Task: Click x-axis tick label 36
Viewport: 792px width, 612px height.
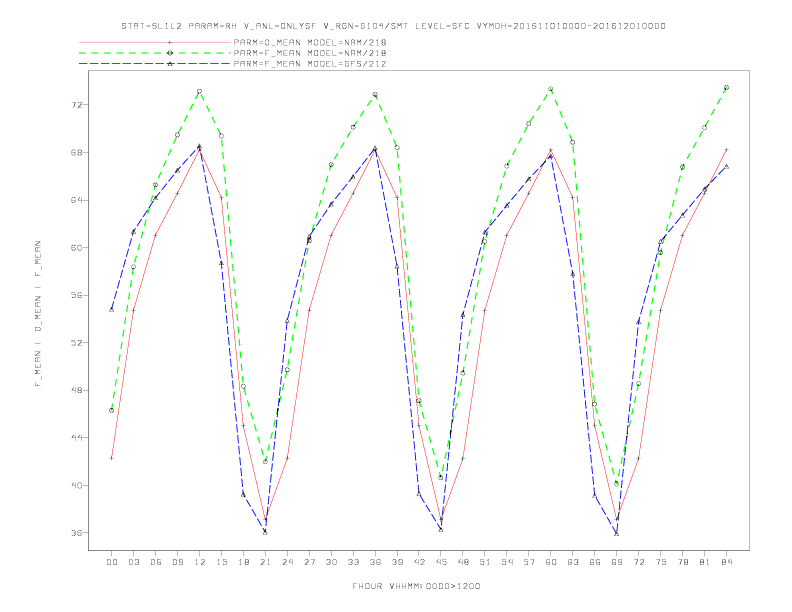Action: coord(375,562)
